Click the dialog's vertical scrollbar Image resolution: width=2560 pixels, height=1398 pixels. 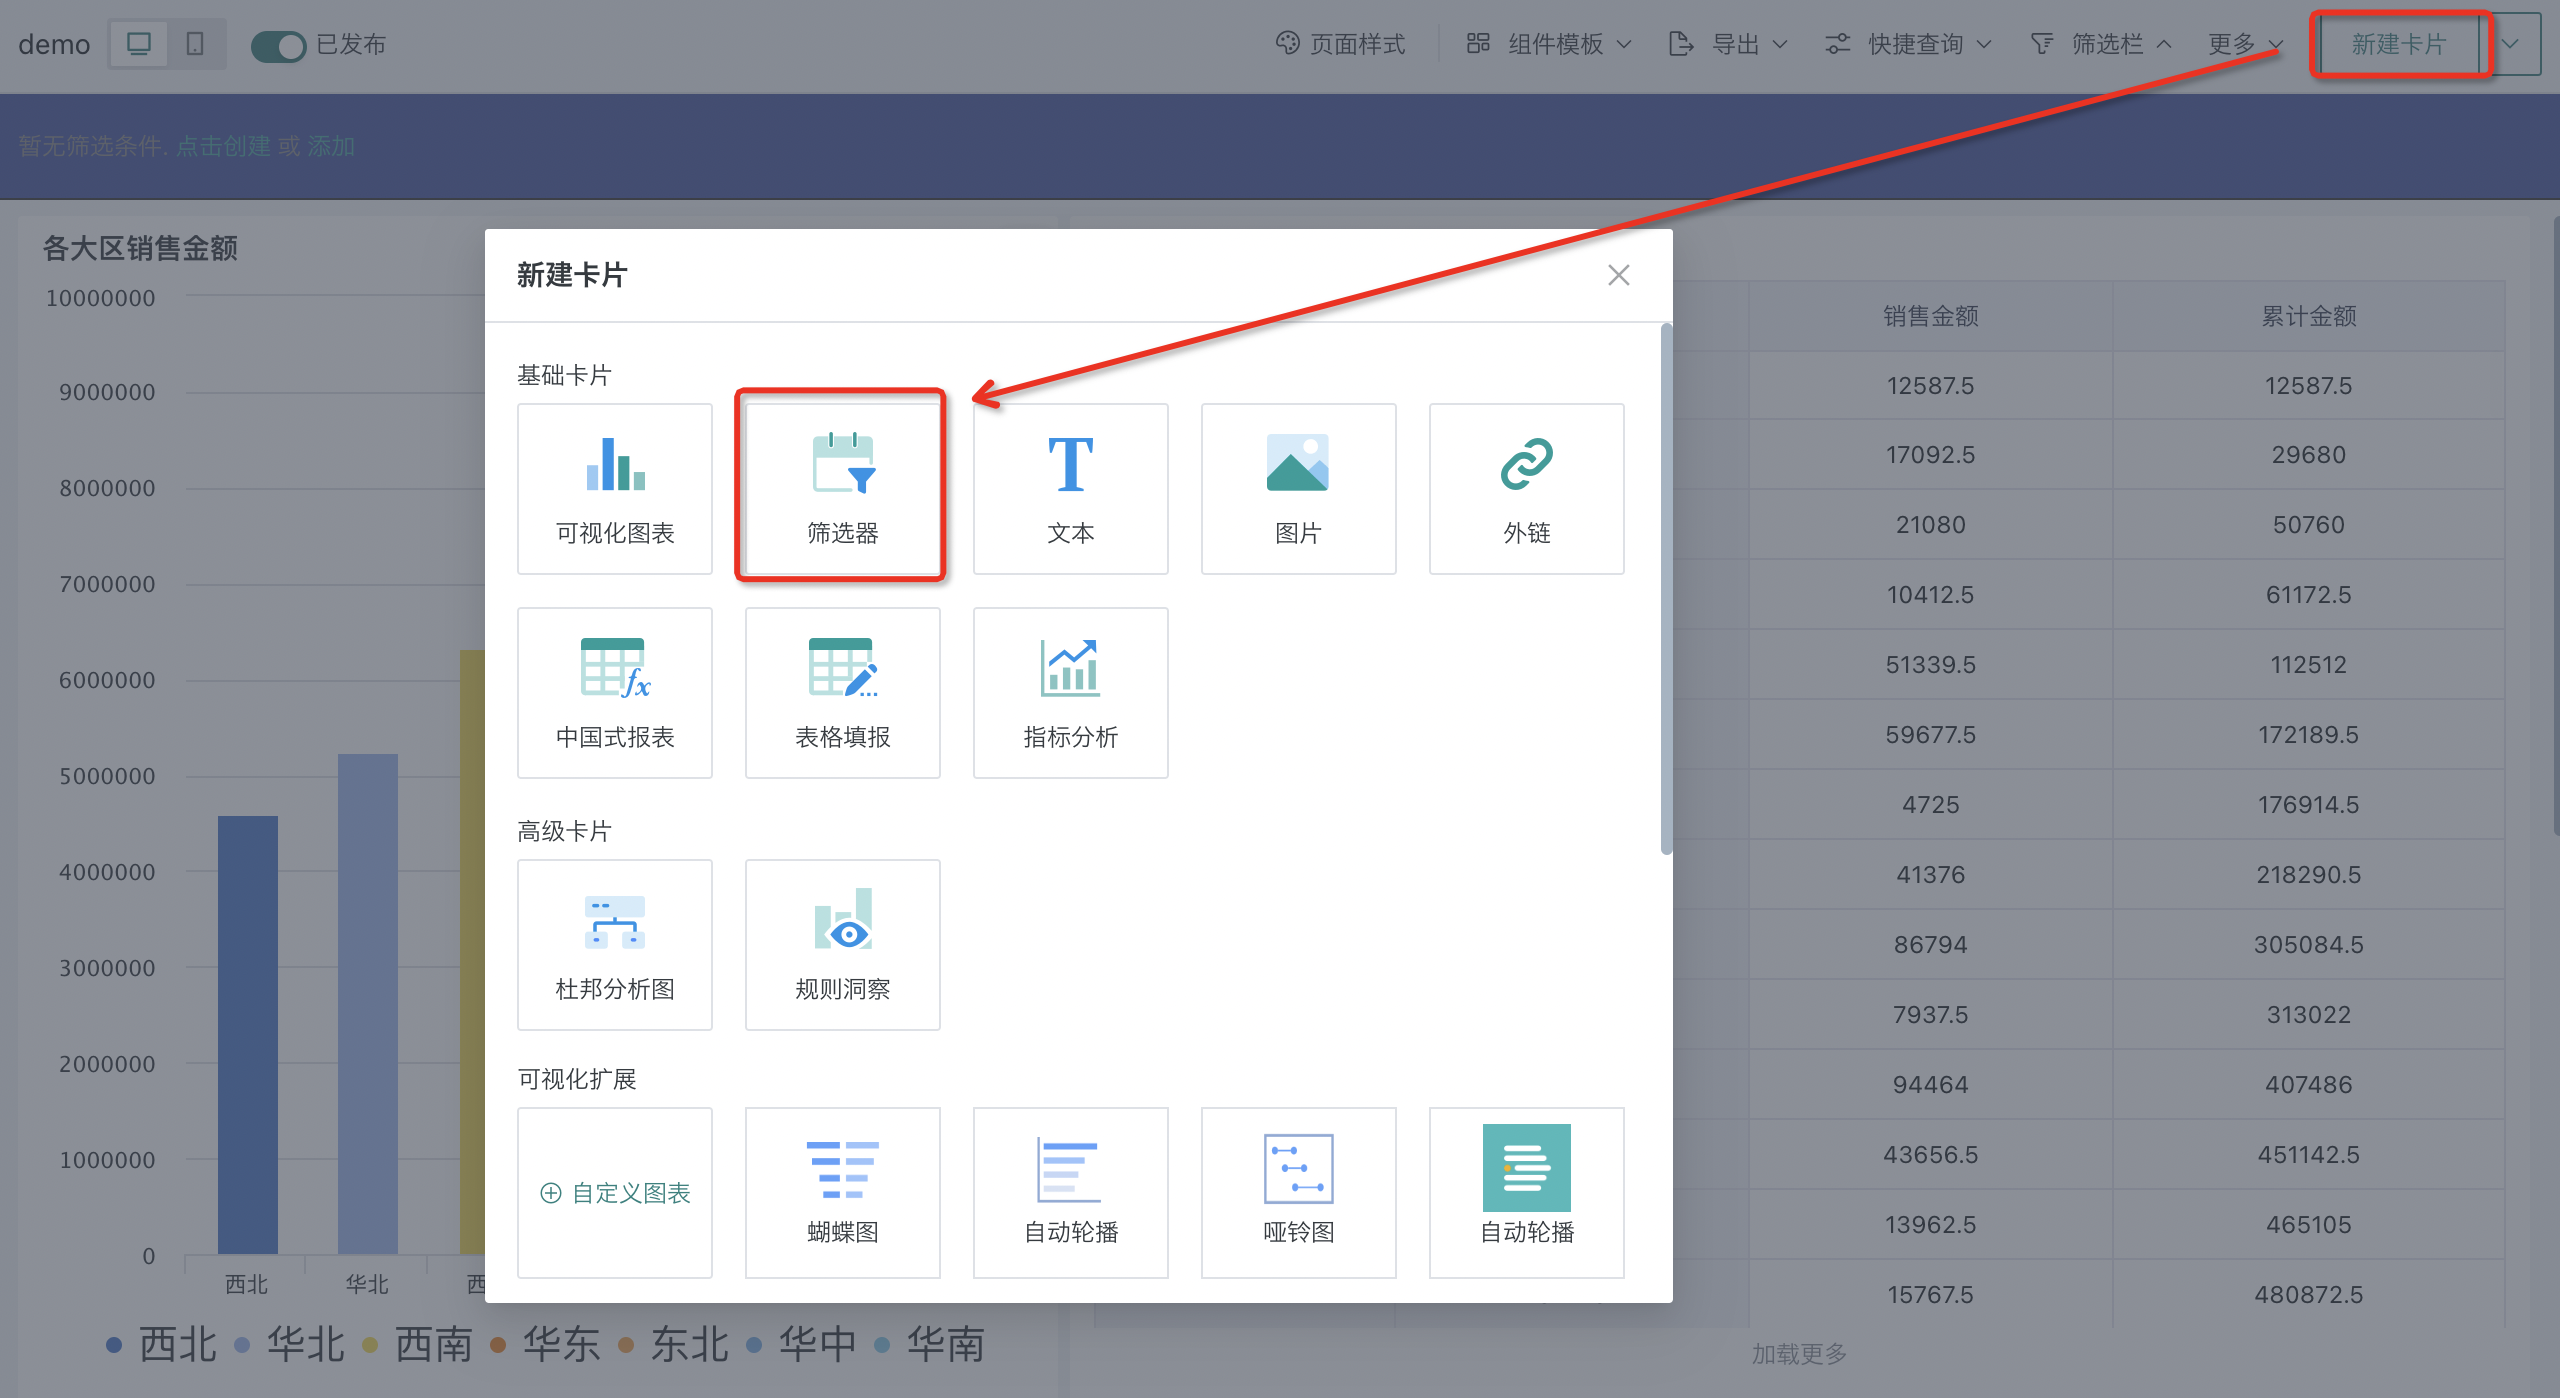1665,590
